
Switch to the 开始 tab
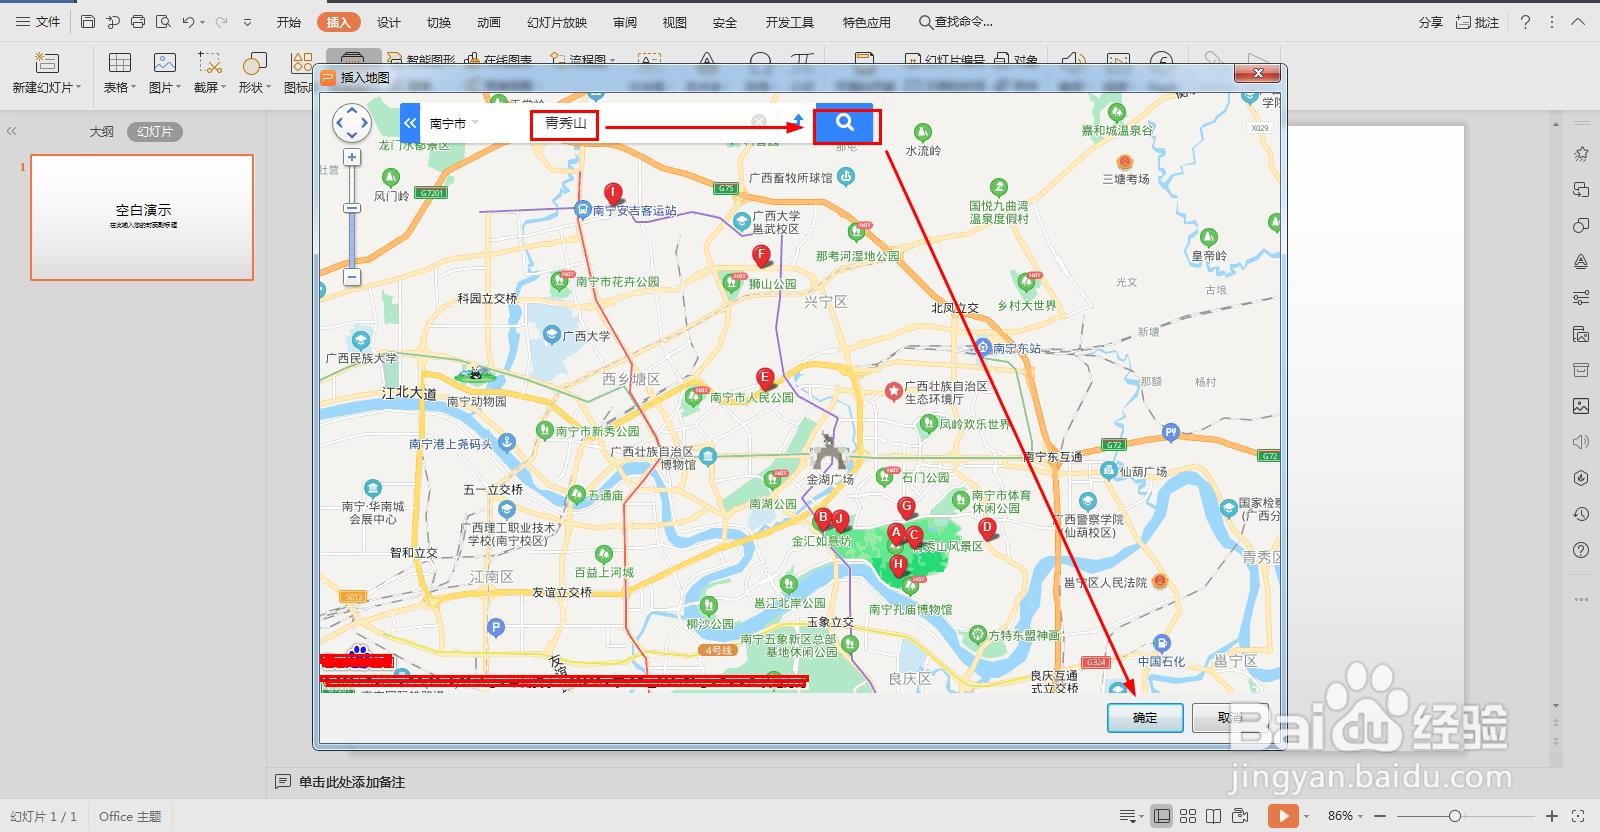[x=289, y=22]
